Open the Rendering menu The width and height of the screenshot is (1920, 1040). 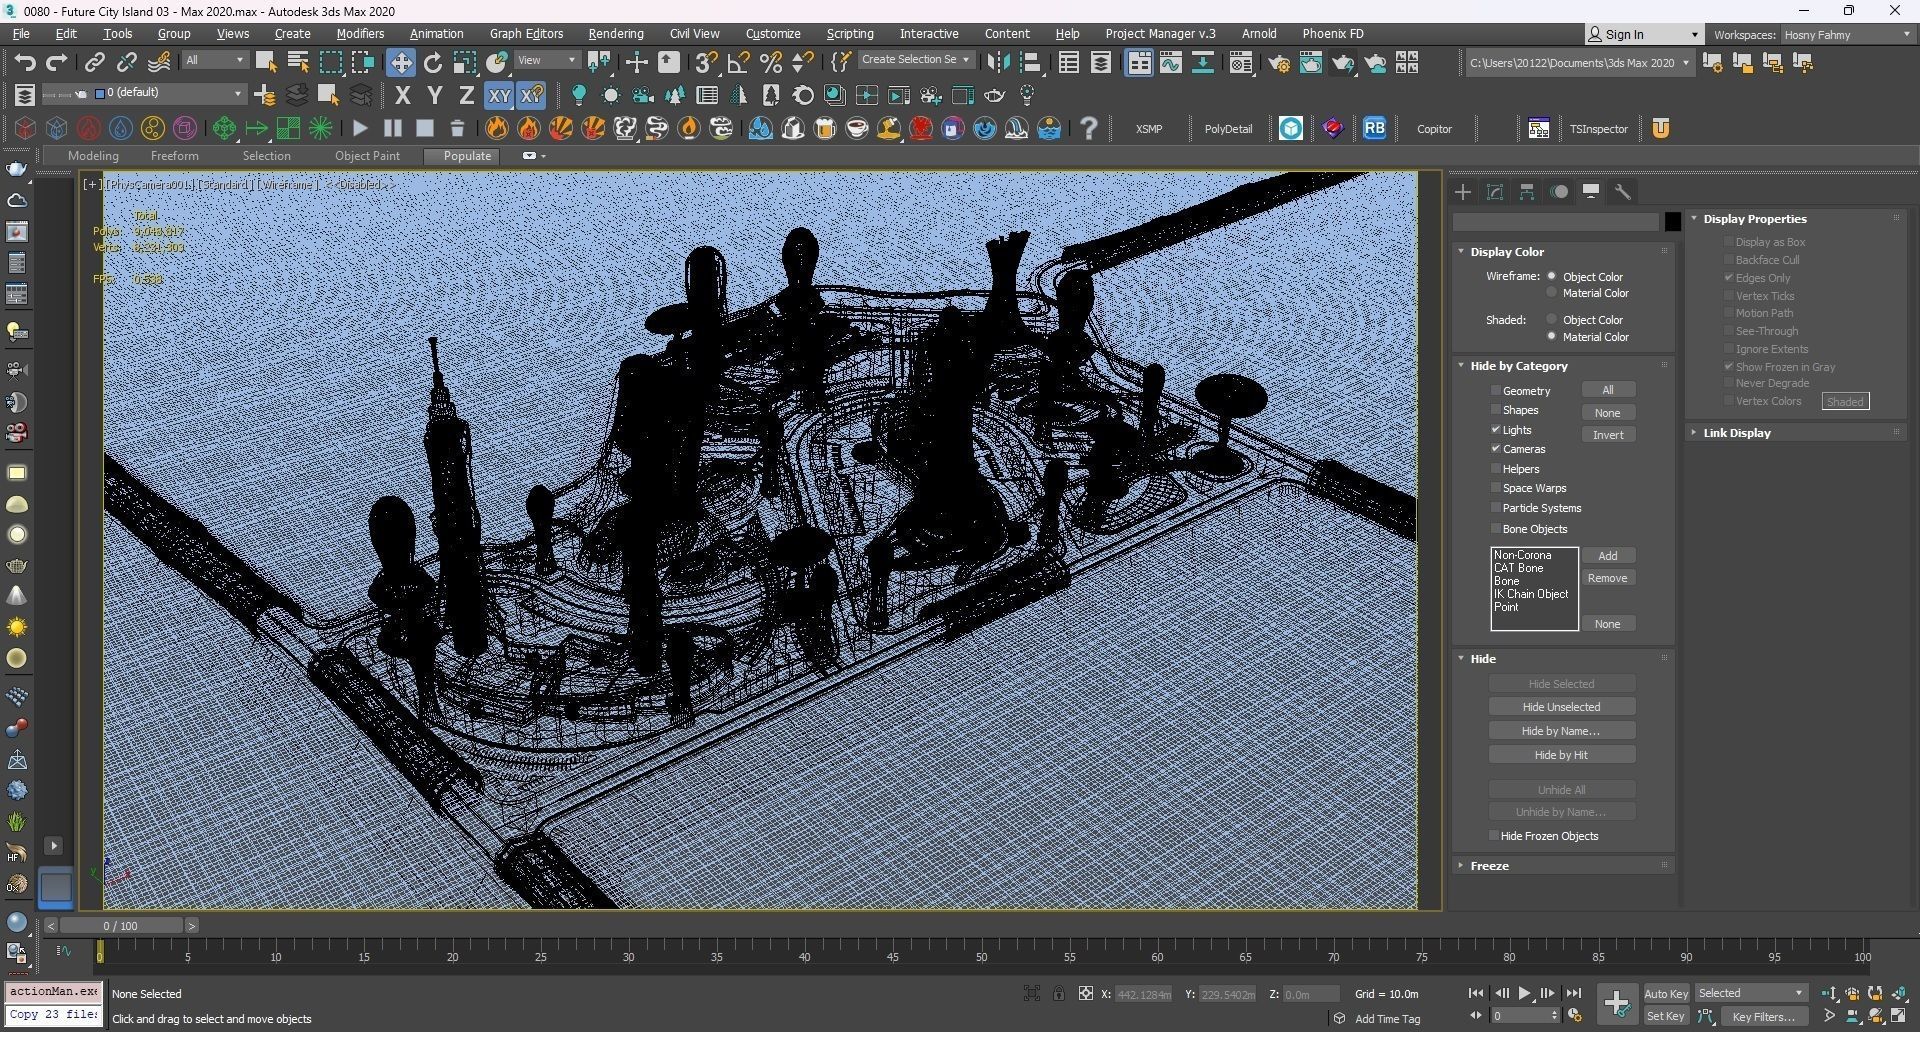pyautogui.click(x=615, y=34)
